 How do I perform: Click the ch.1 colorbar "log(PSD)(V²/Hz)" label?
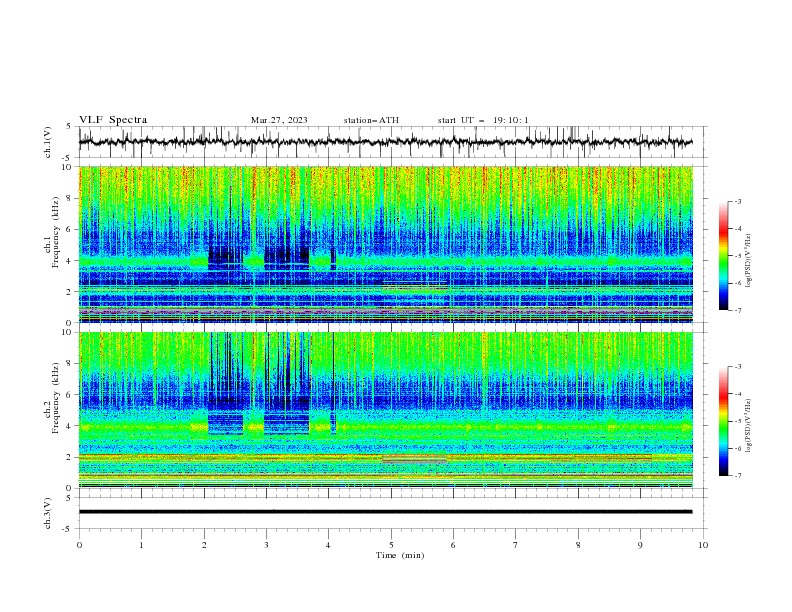(749, 261)
